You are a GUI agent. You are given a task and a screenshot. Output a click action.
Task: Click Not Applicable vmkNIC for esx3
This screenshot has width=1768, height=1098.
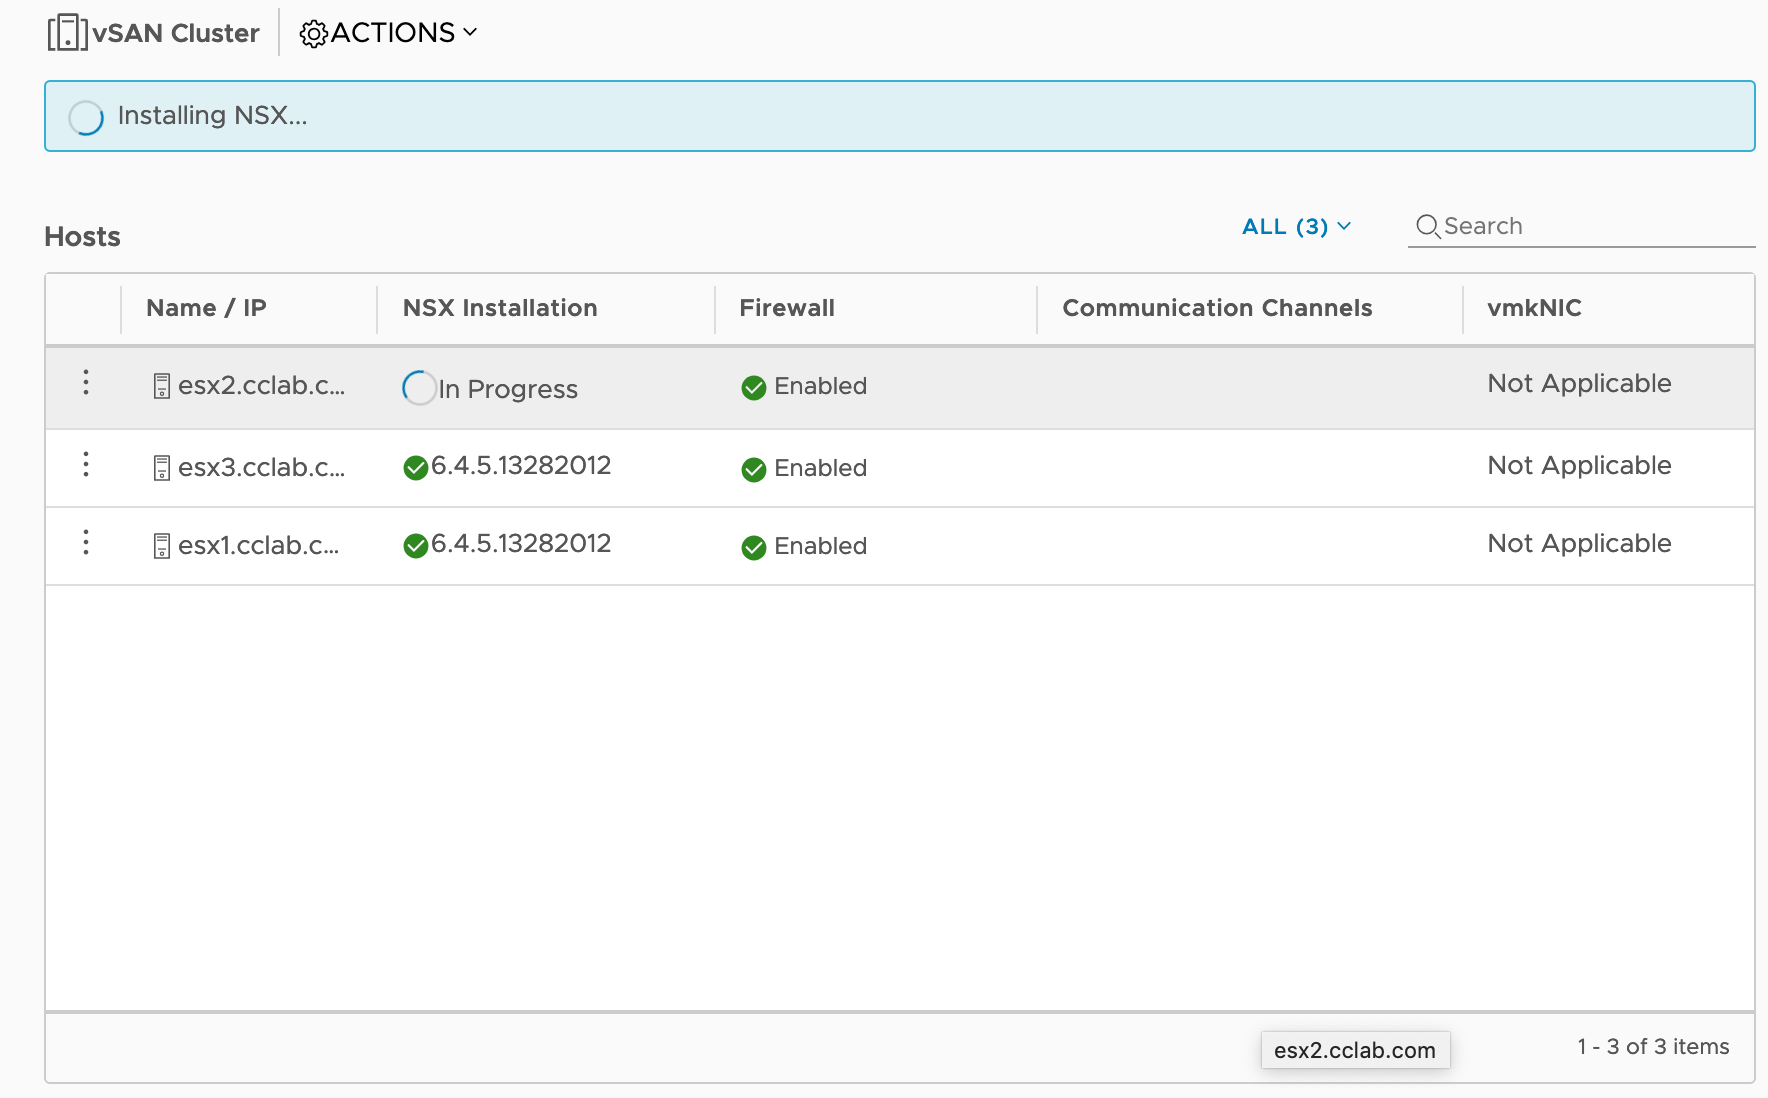pos(1579,465)
